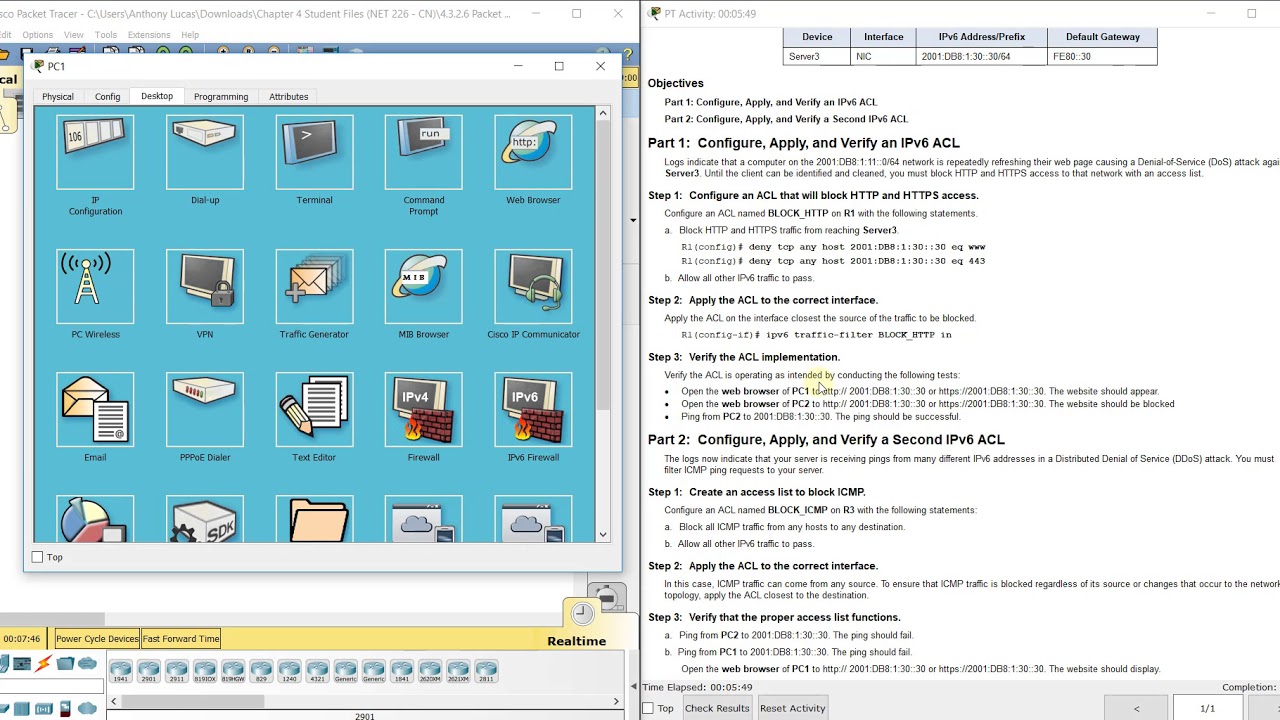1280x720 pixels.
Task: Open the IPv6 Firewall app
Action: (x=533, y=409)
